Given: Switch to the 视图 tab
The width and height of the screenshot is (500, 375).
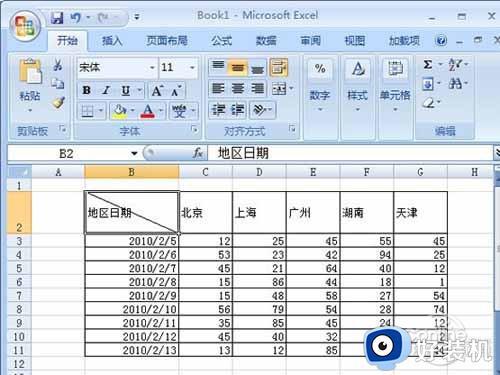Looking at the screenshot, I should (355, 41).
